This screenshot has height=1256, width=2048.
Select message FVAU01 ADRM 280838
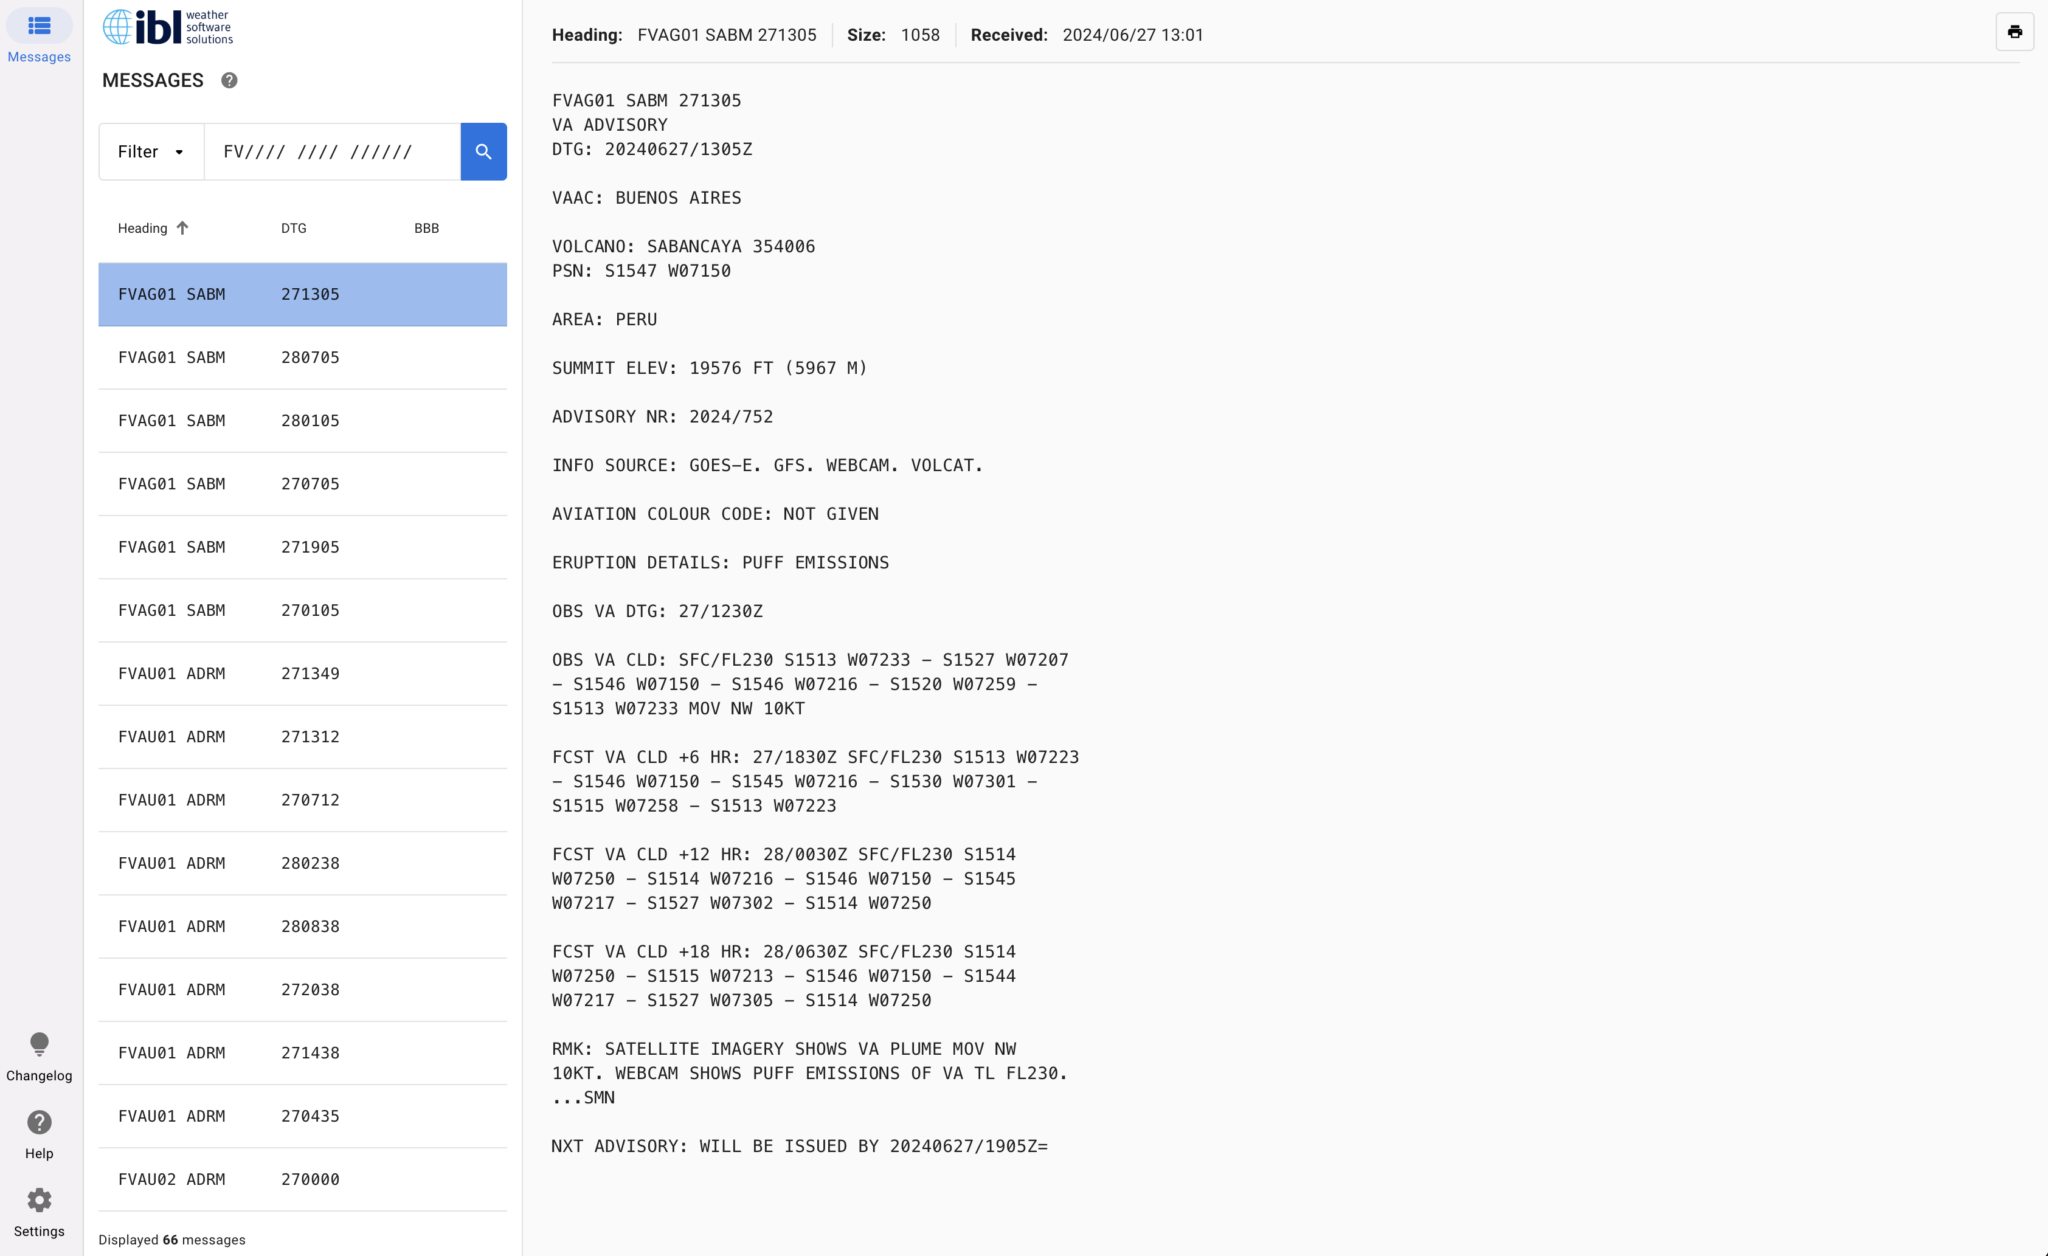(x=302, y=926)
